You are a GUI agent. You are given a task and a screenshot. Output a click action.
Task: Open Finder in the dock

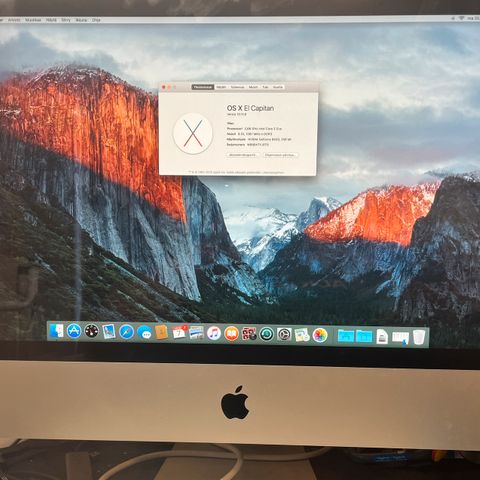56,331
